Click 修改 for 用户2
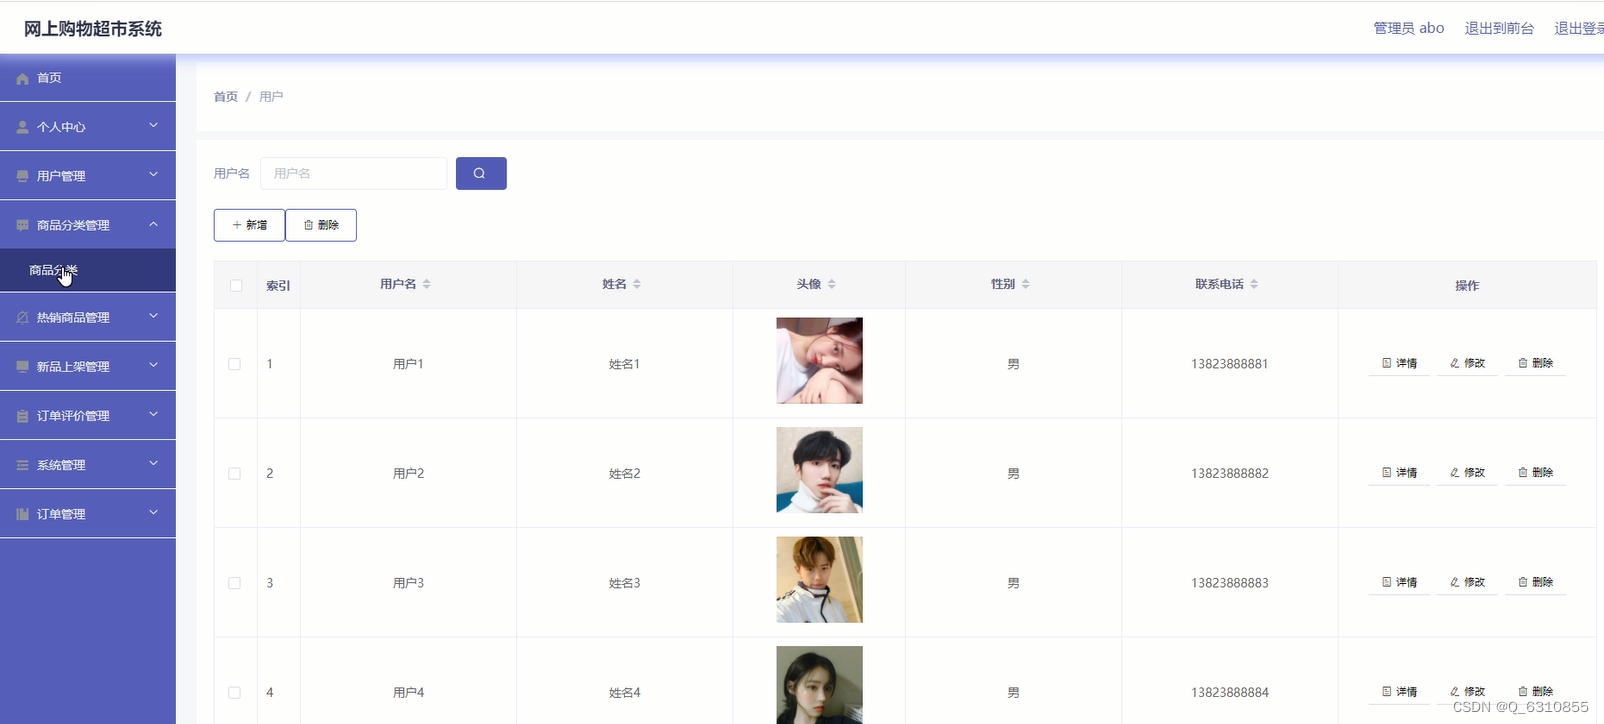1604x724 pixels. (x=1467, y=472)
